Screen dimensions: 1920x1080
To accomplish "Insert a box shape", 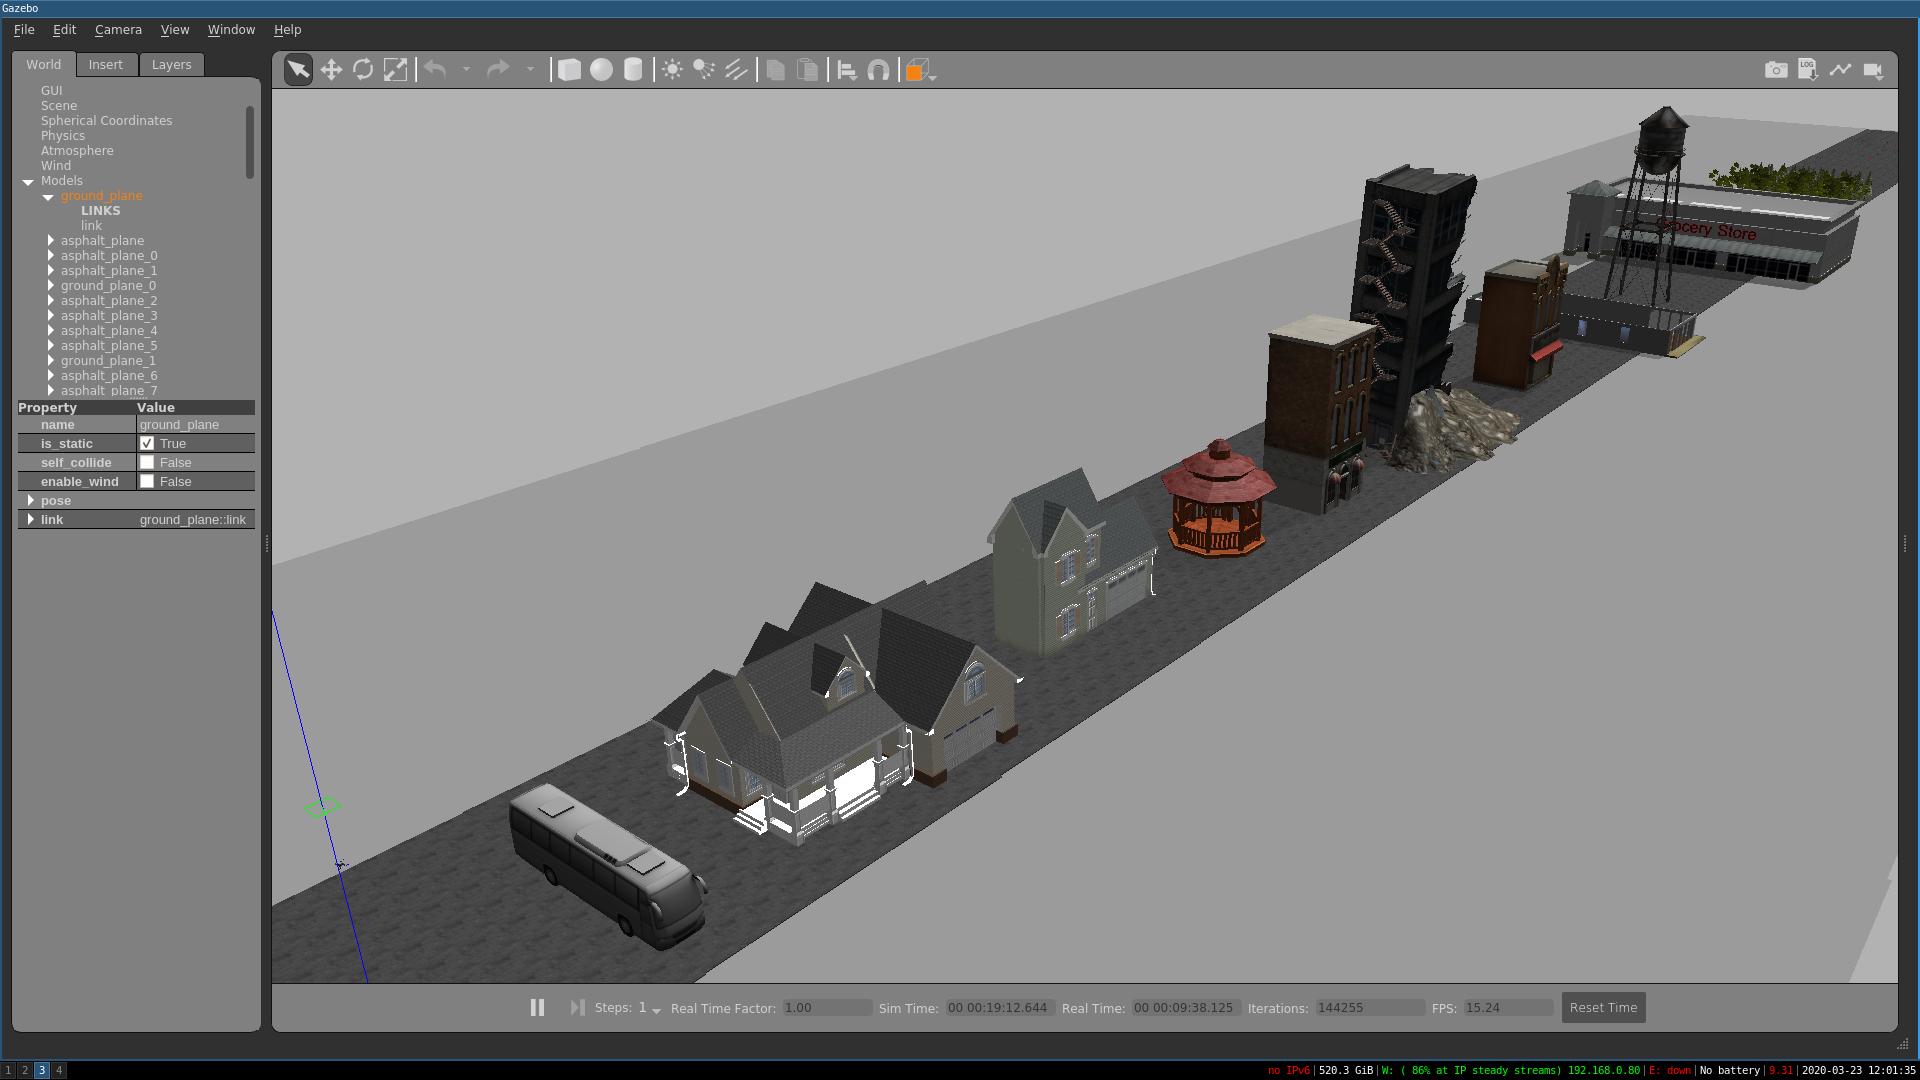I will pos(569,70).
